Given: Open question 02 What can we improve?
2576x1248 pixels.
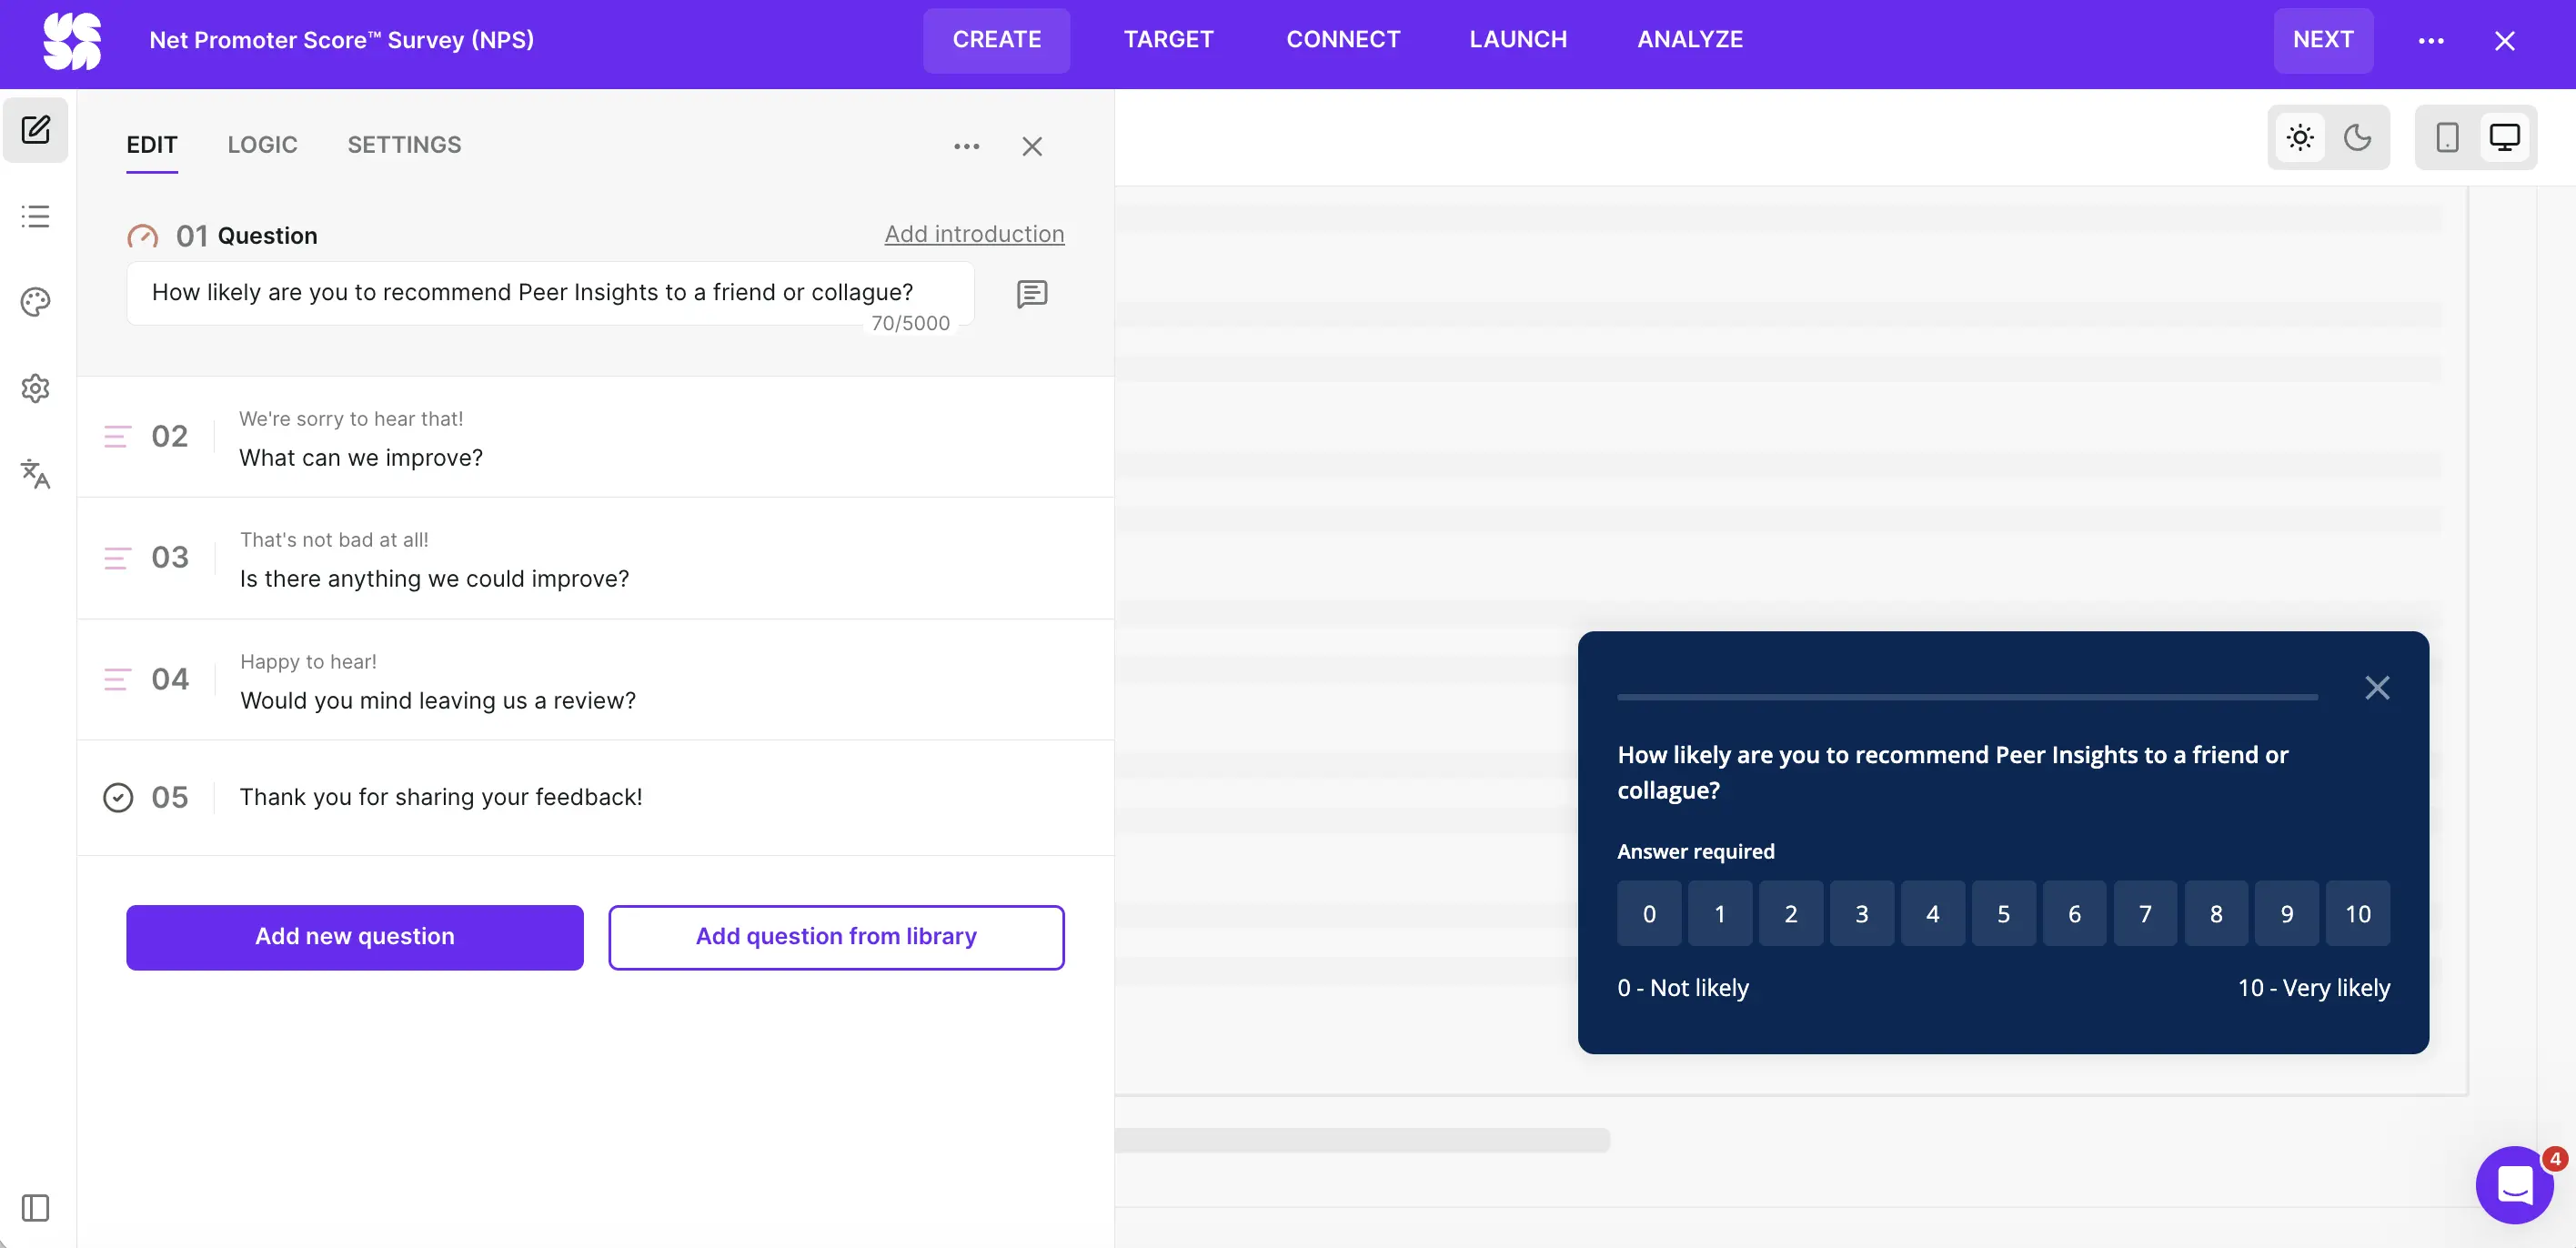Looking at the screenshot, I should (x=596, y=437).
